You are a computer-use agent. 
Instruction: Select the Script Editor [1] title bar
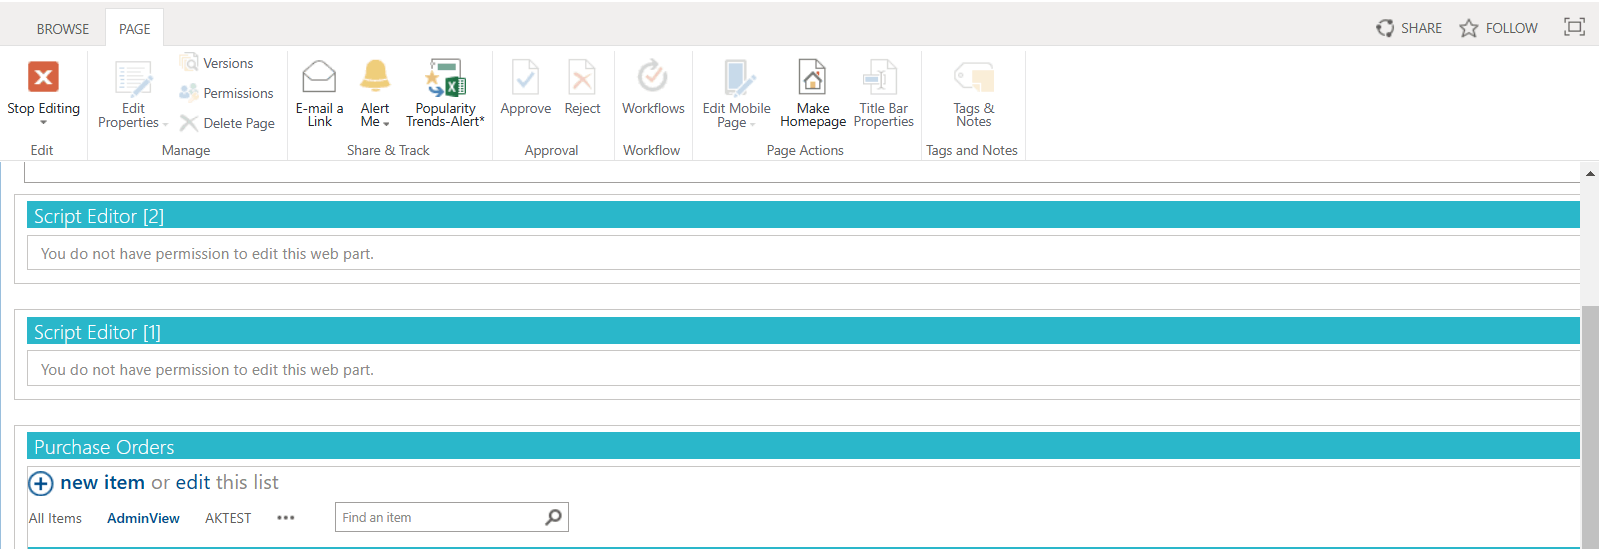803,331
